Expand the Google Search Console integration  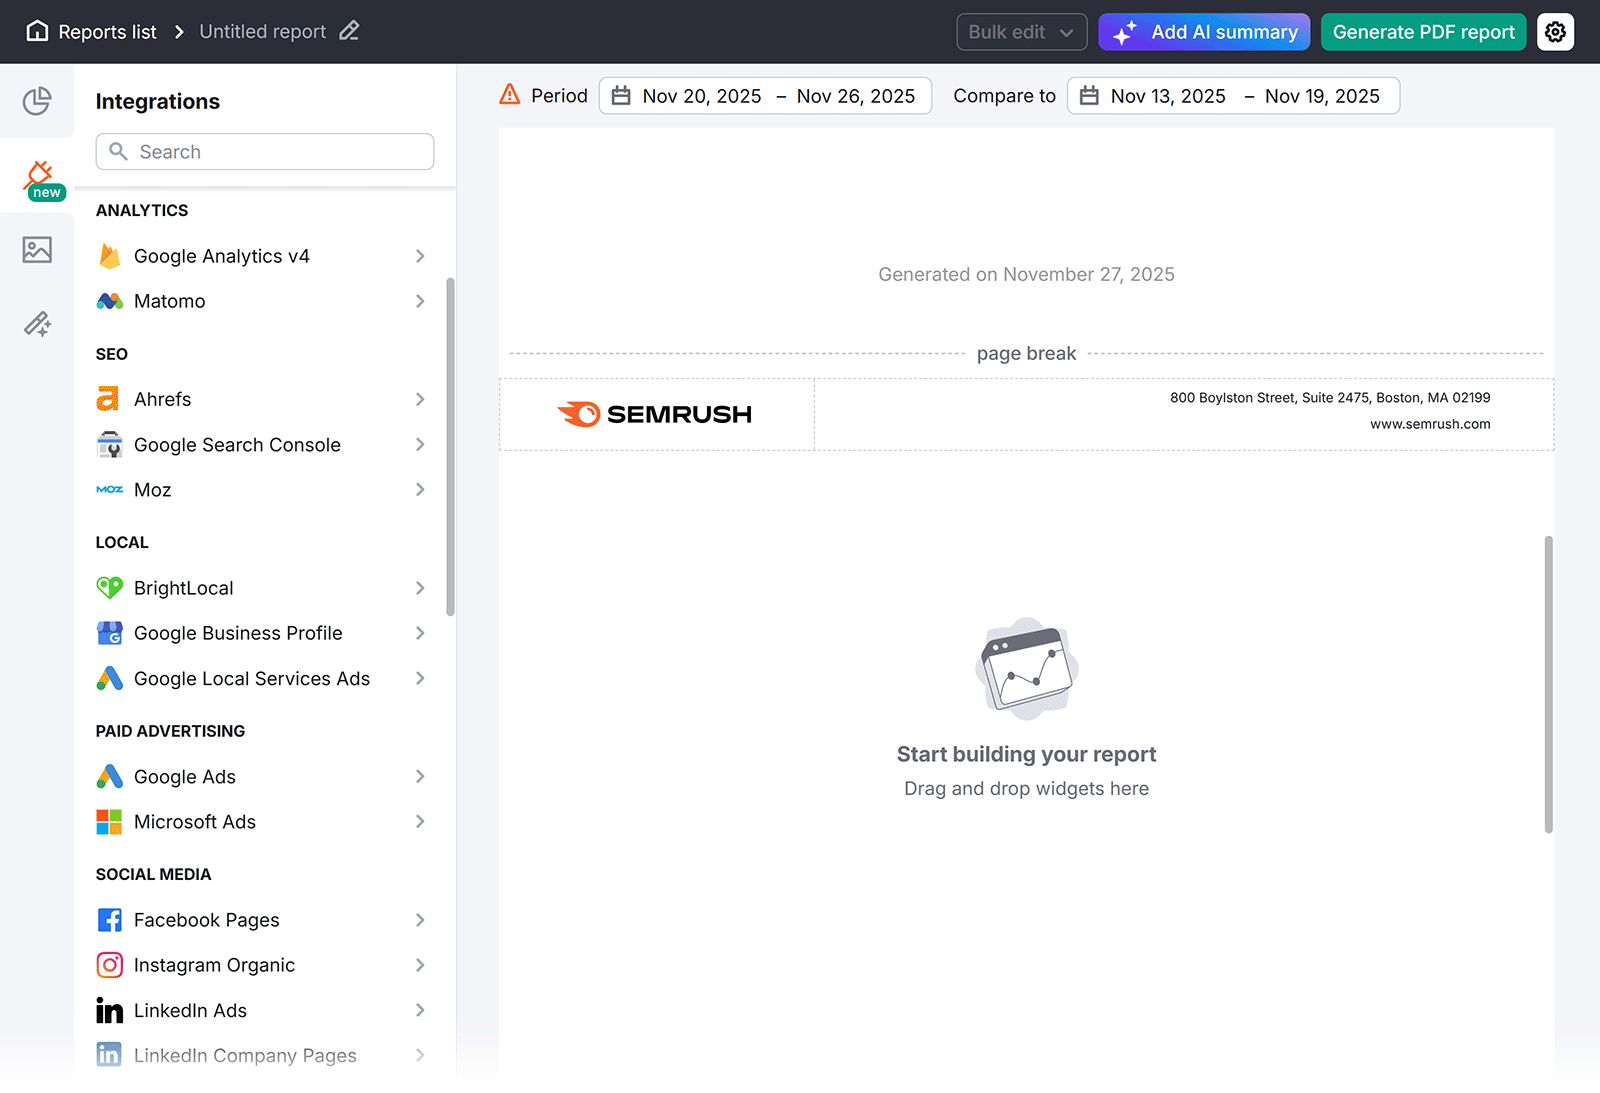421,444
